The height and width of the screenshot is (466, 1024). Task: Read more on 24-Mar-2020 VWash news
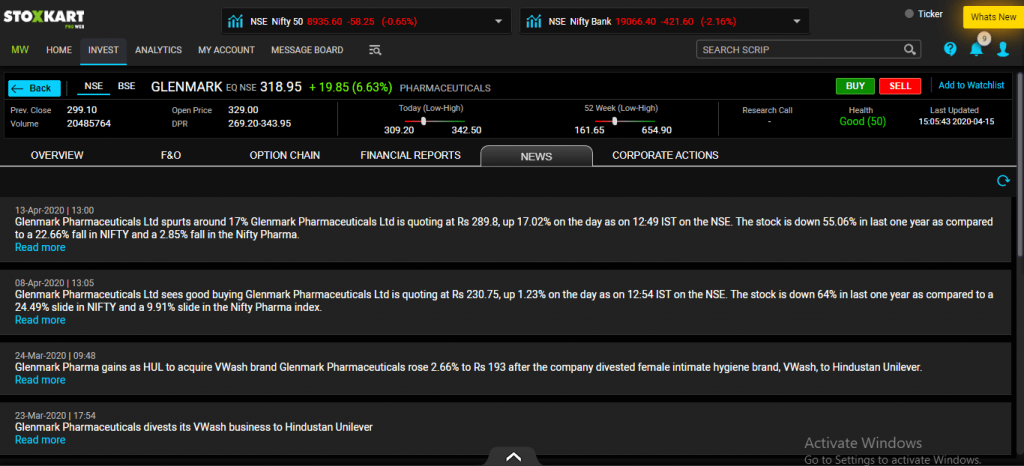click(x=40, y=380)
